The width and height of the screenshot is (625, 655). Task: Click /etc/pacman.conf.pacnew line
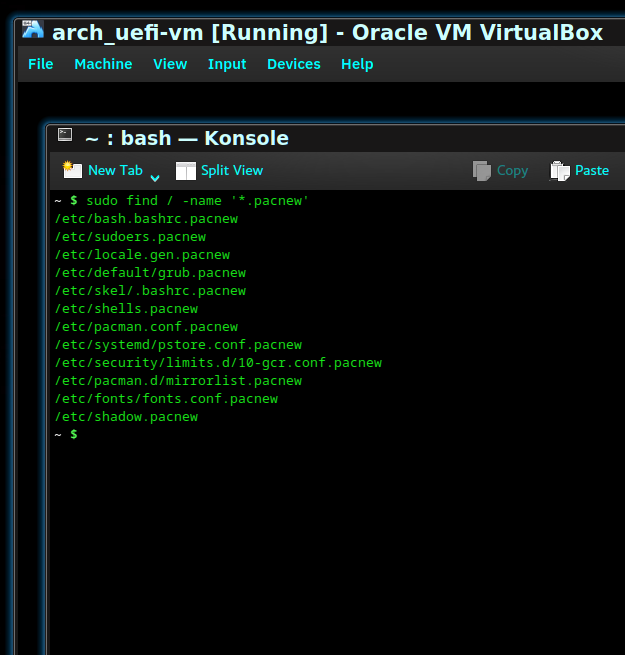tap(147, 327)
